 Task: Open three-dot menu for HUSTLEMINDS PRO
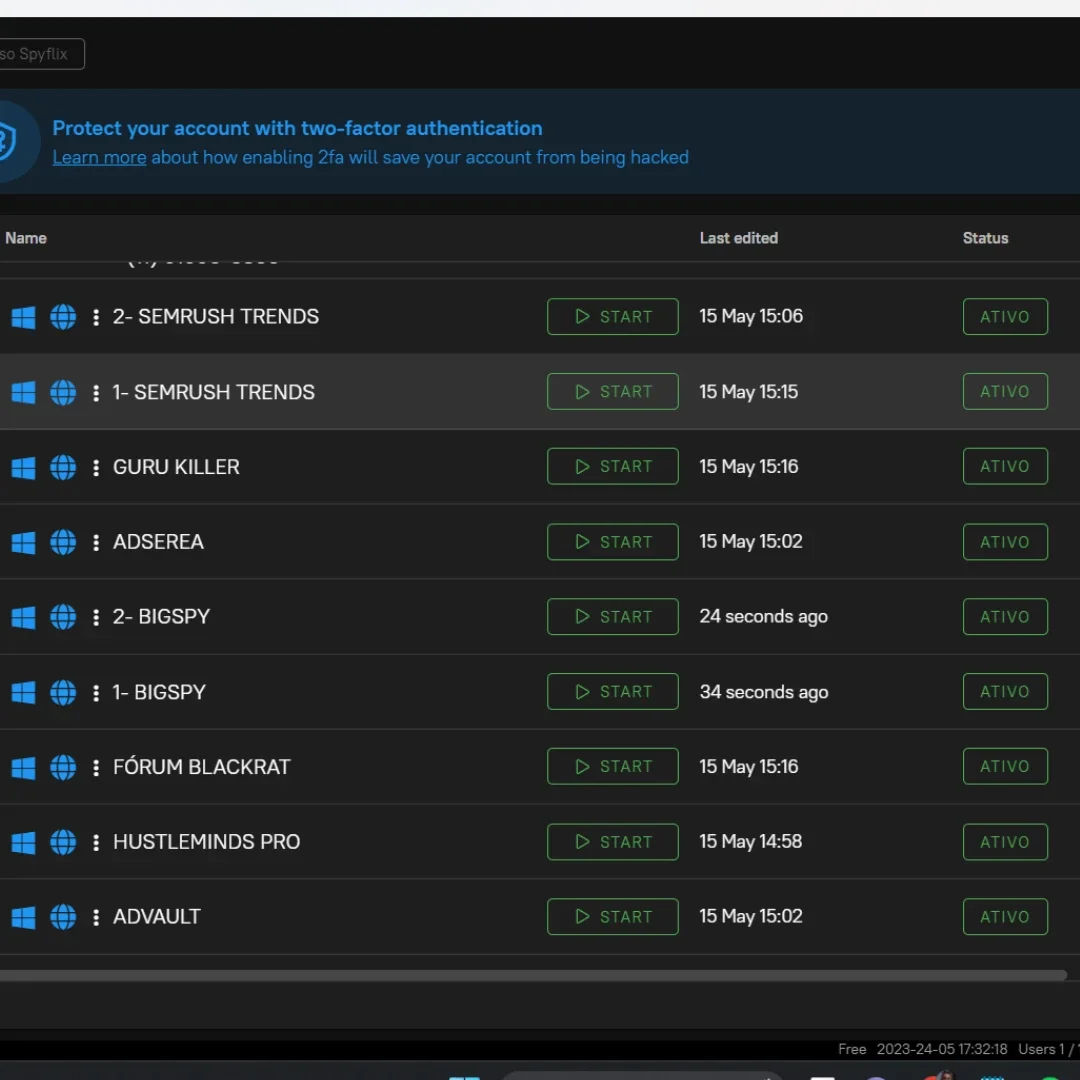96,842
